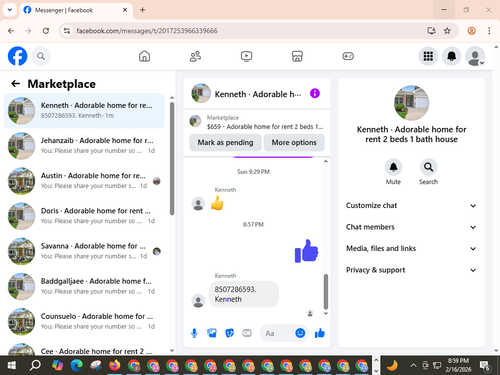Click Kenneth's avatar beside phone number message
This screenshot has height=375, width=500.
(x=198, y=301)
